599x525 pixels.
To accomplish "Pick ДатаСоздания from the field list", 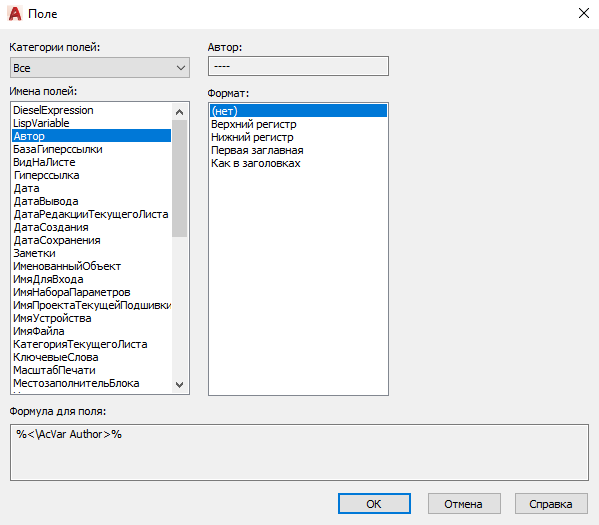I will coord(91,227).
